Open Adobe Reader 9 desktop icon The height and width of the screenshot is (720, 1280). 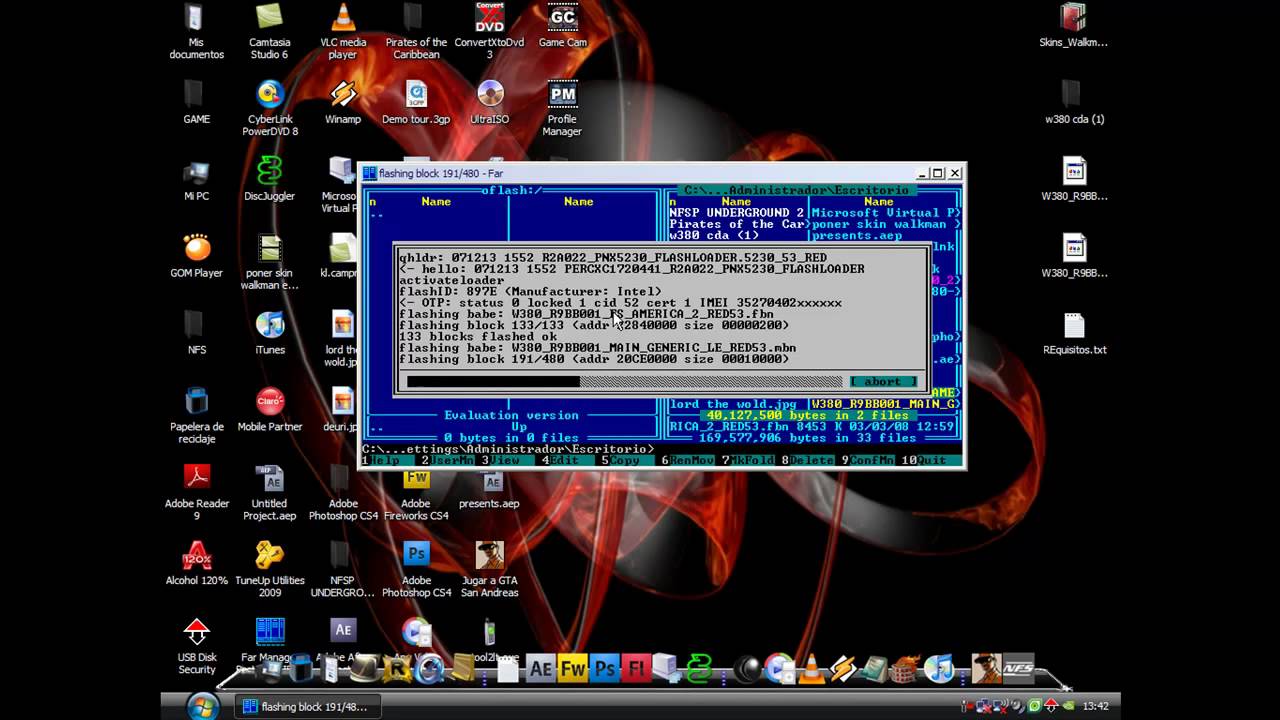click(x=197, y=492)
